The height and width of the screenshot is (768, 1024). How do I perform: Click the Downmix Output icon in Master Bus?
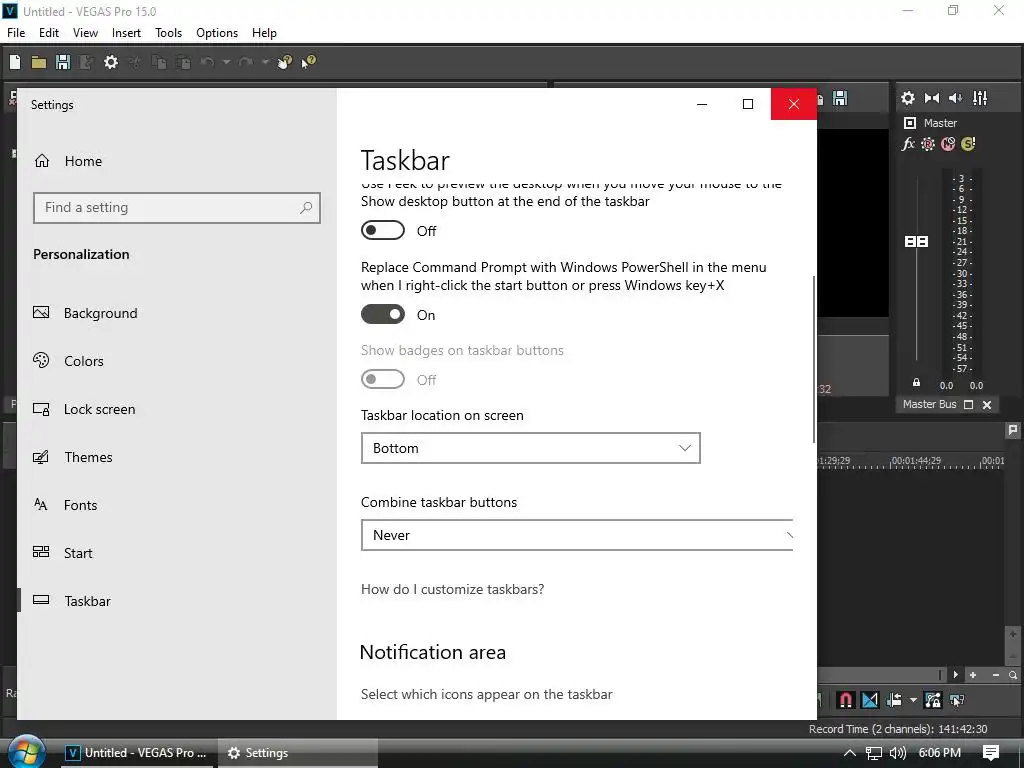[932, 98]
